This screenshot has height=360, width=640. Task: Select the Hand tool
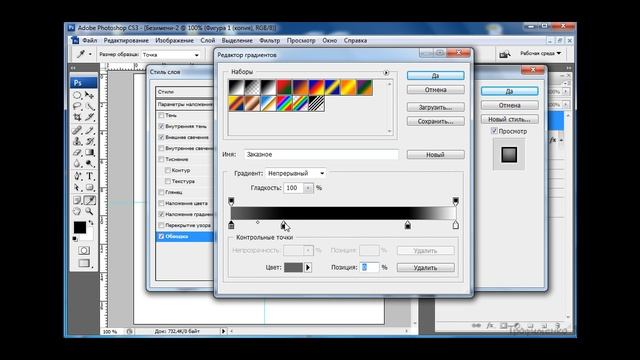(x=77, y=211)
